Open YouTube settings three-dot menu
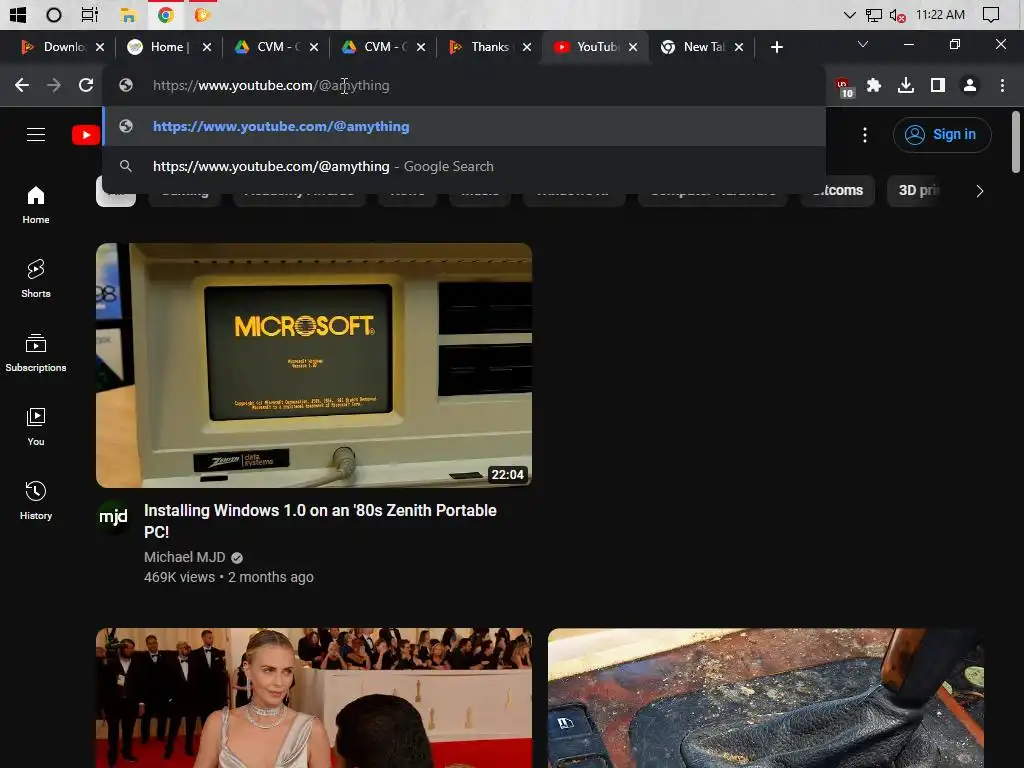1024x768 pixels. click(865, 135)
